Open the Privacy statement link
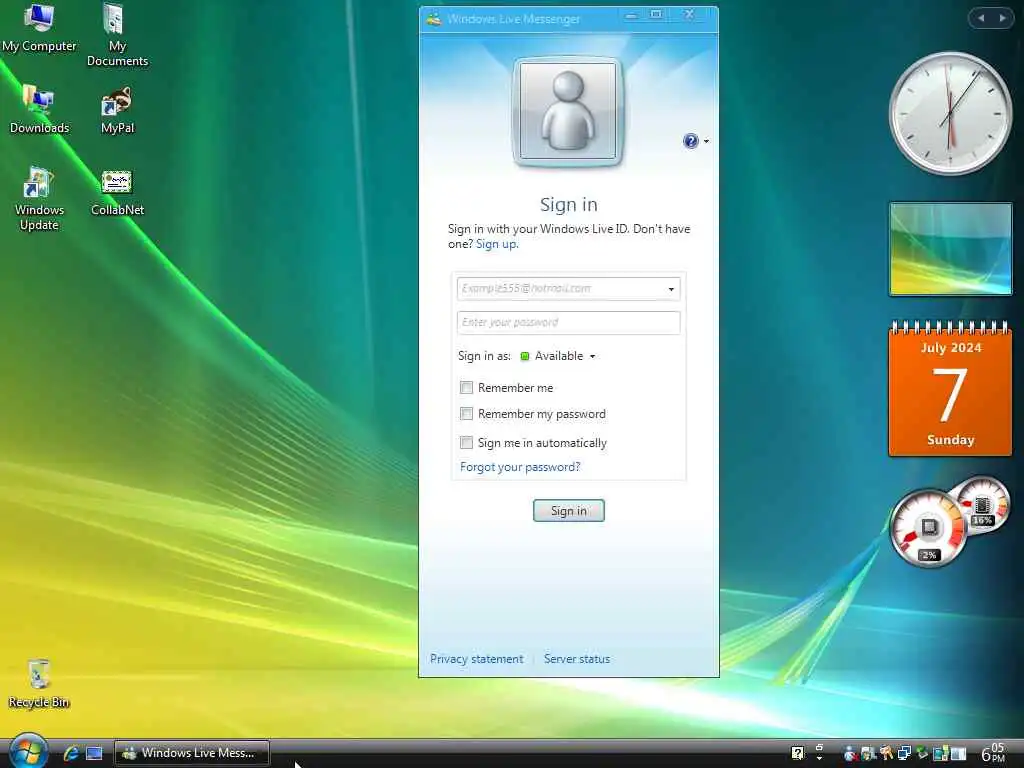Image resolution: width=1024 pixels, height=768 pixels. coord(477,659)
